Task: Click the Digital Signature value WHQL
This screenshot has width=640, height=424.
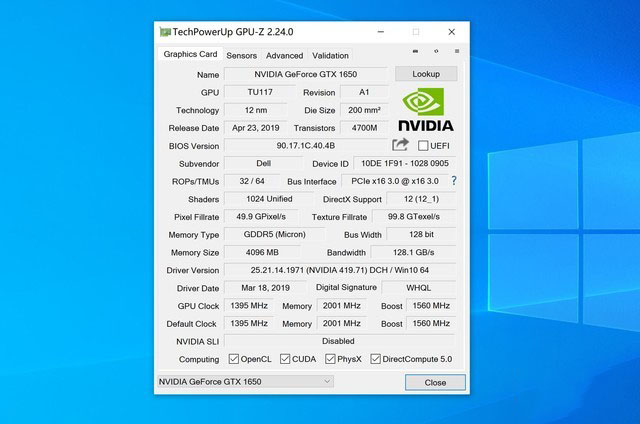Action: 418,288
